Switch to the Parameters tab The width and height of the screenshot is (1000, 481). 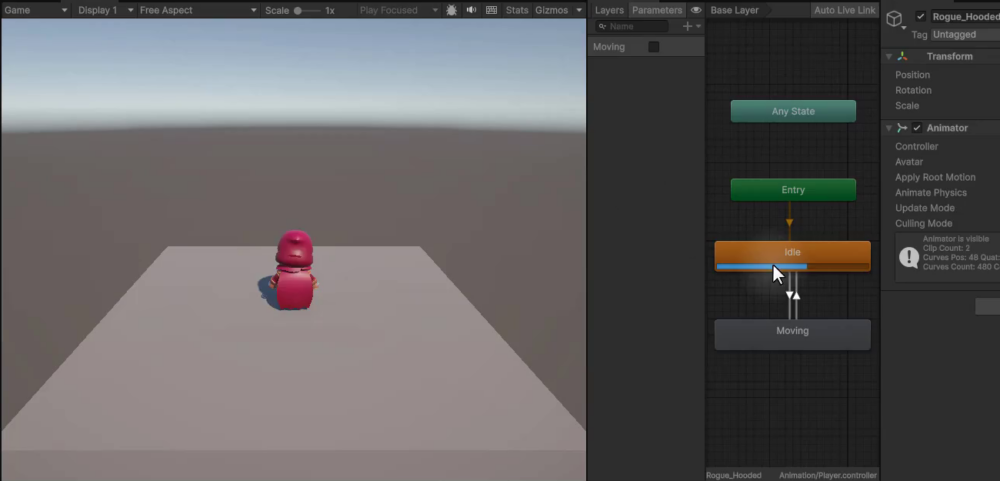coord(657,10)
